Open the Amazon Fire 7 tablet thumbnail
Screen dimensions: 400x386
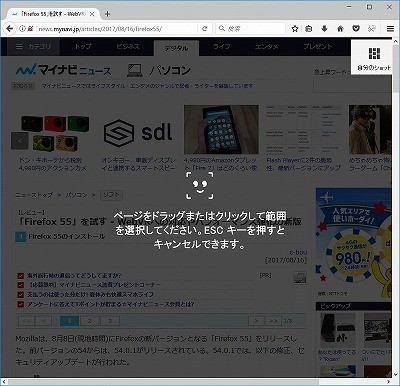221,129
